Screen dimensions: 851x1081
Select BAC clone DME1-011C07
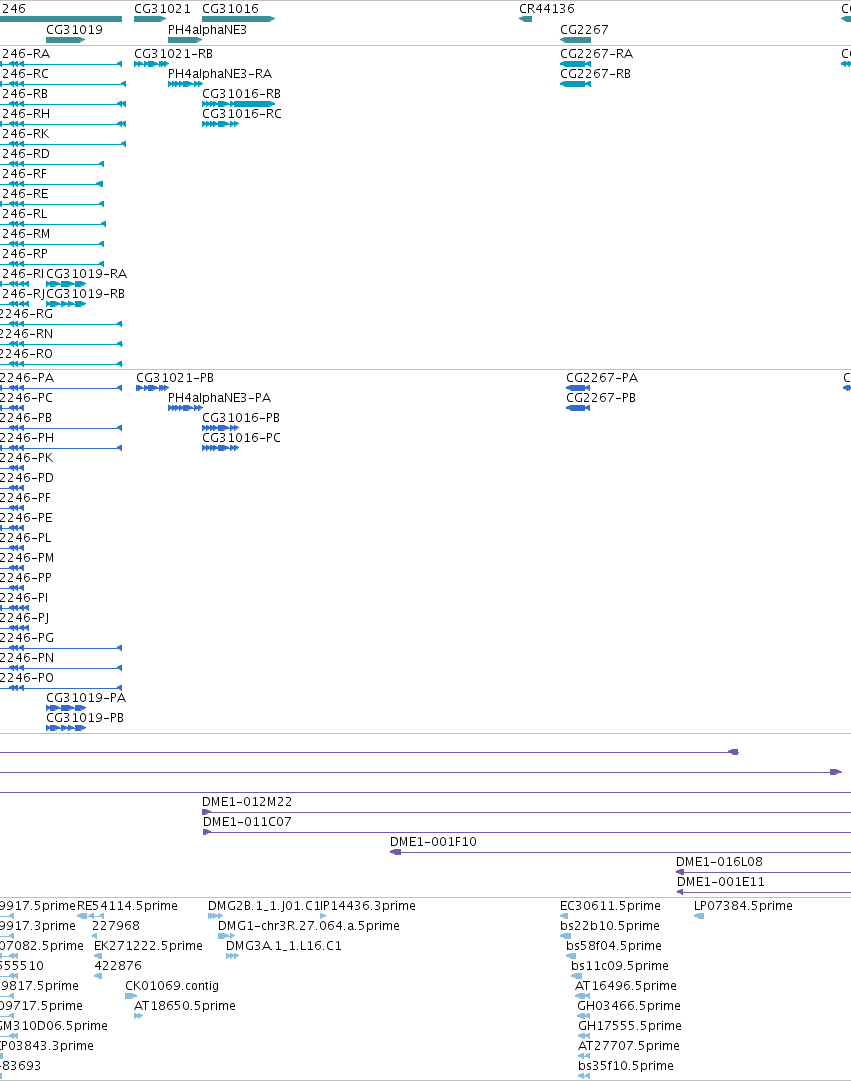point(247,821)
